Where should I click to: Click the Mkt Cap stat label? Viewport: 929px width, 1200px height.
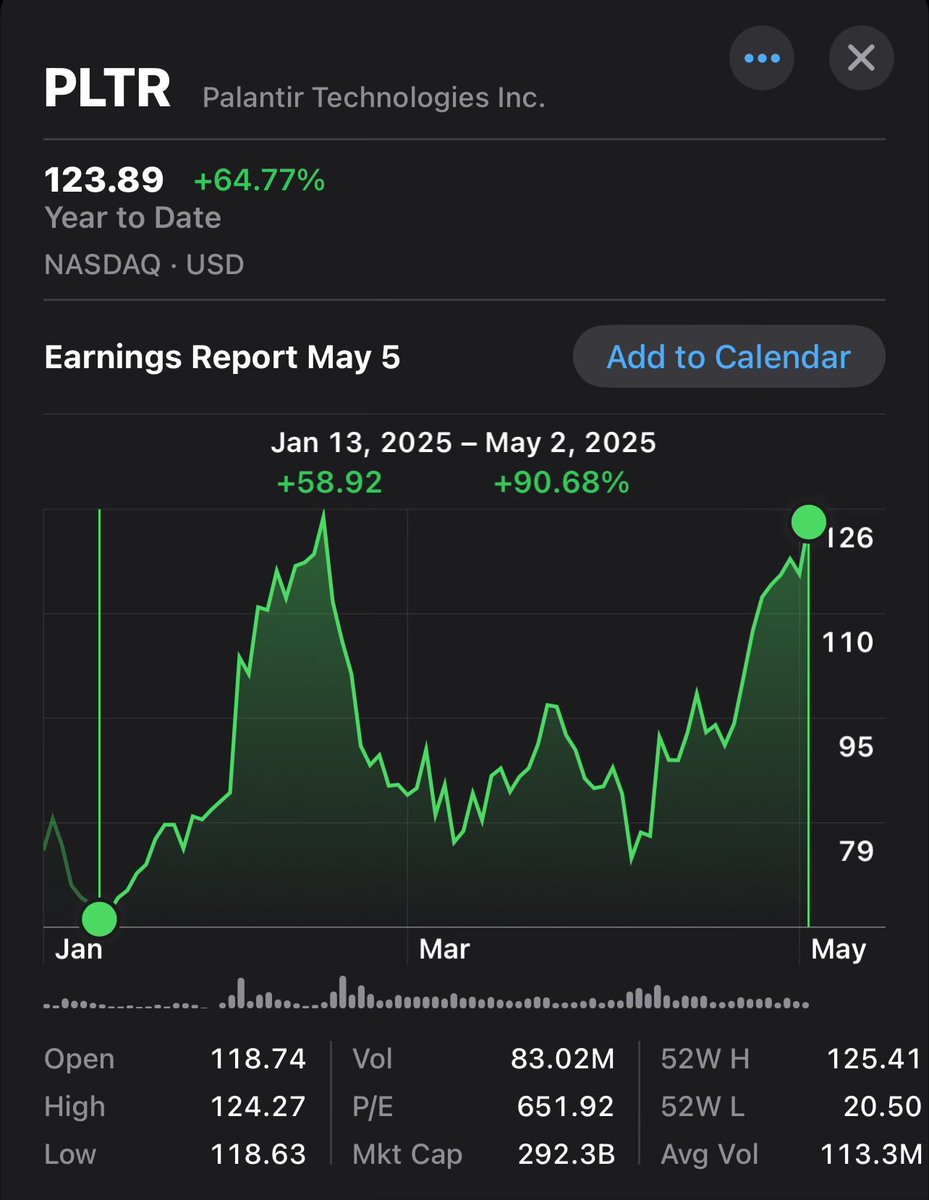pyautogui.click(x=407, y=1155)
